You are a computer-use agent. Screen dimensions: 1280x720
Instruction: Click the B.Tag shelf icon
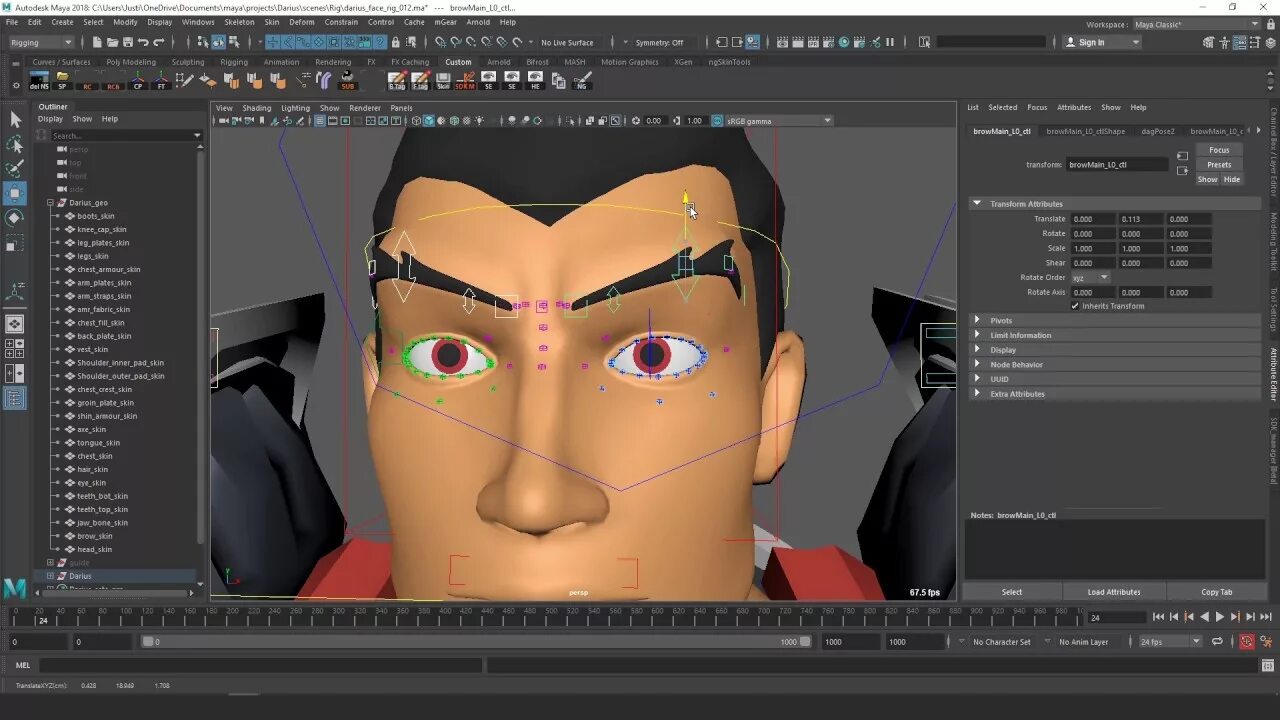click(x=397, y=80)
